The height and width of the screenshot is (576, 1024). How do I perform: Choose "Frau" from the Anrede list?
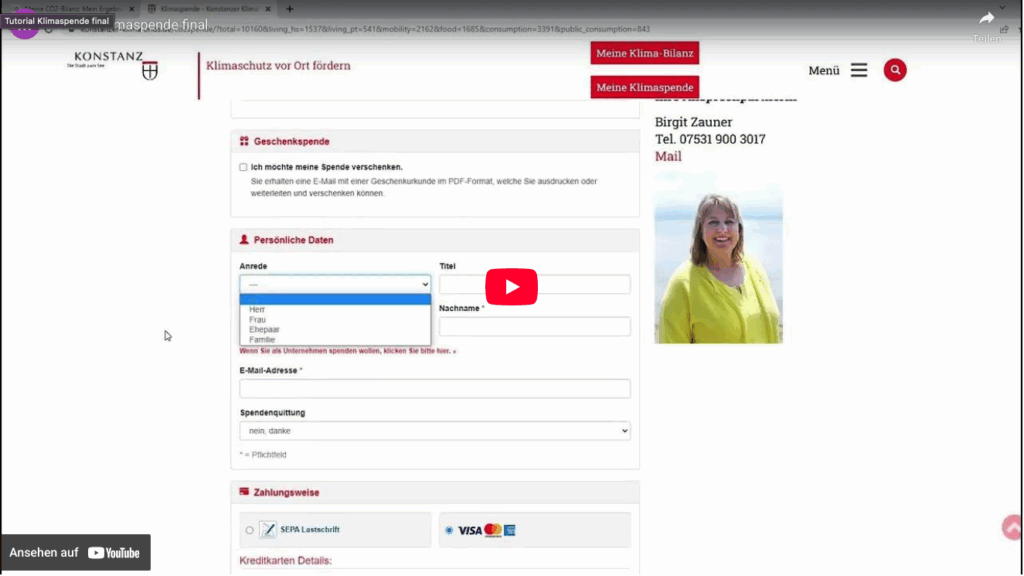(257, 320)
